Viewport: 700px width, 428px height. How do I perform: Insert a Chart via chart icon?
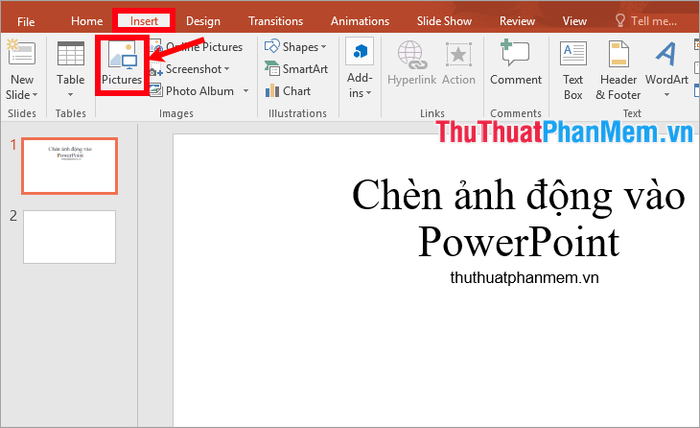272,91
